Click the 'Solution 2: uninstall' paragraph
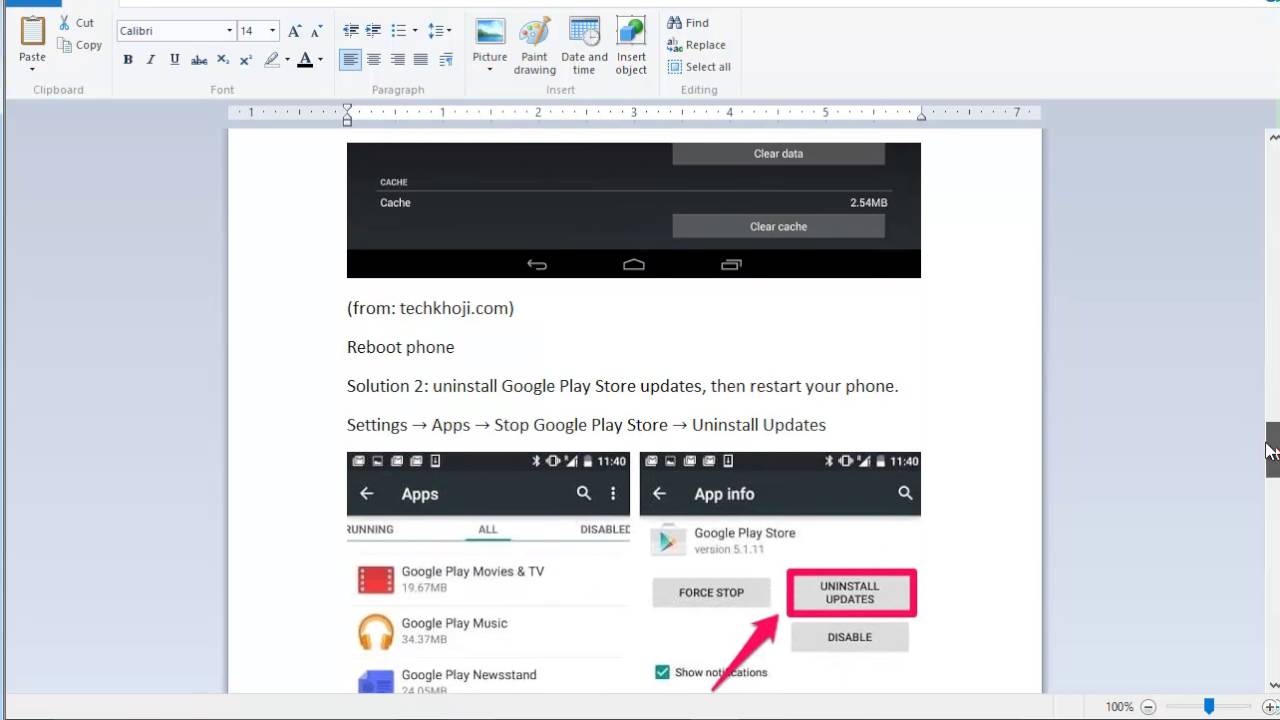The image size is (1280, 720). click(622, 386)
